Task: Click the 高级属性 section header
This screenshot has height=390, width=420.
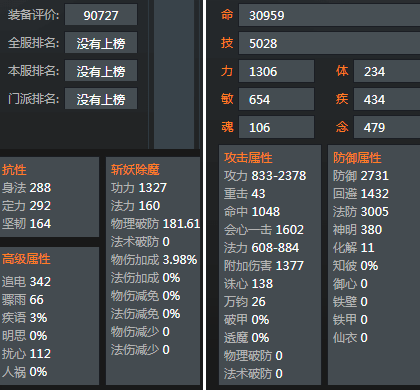Action: [26, 259]
